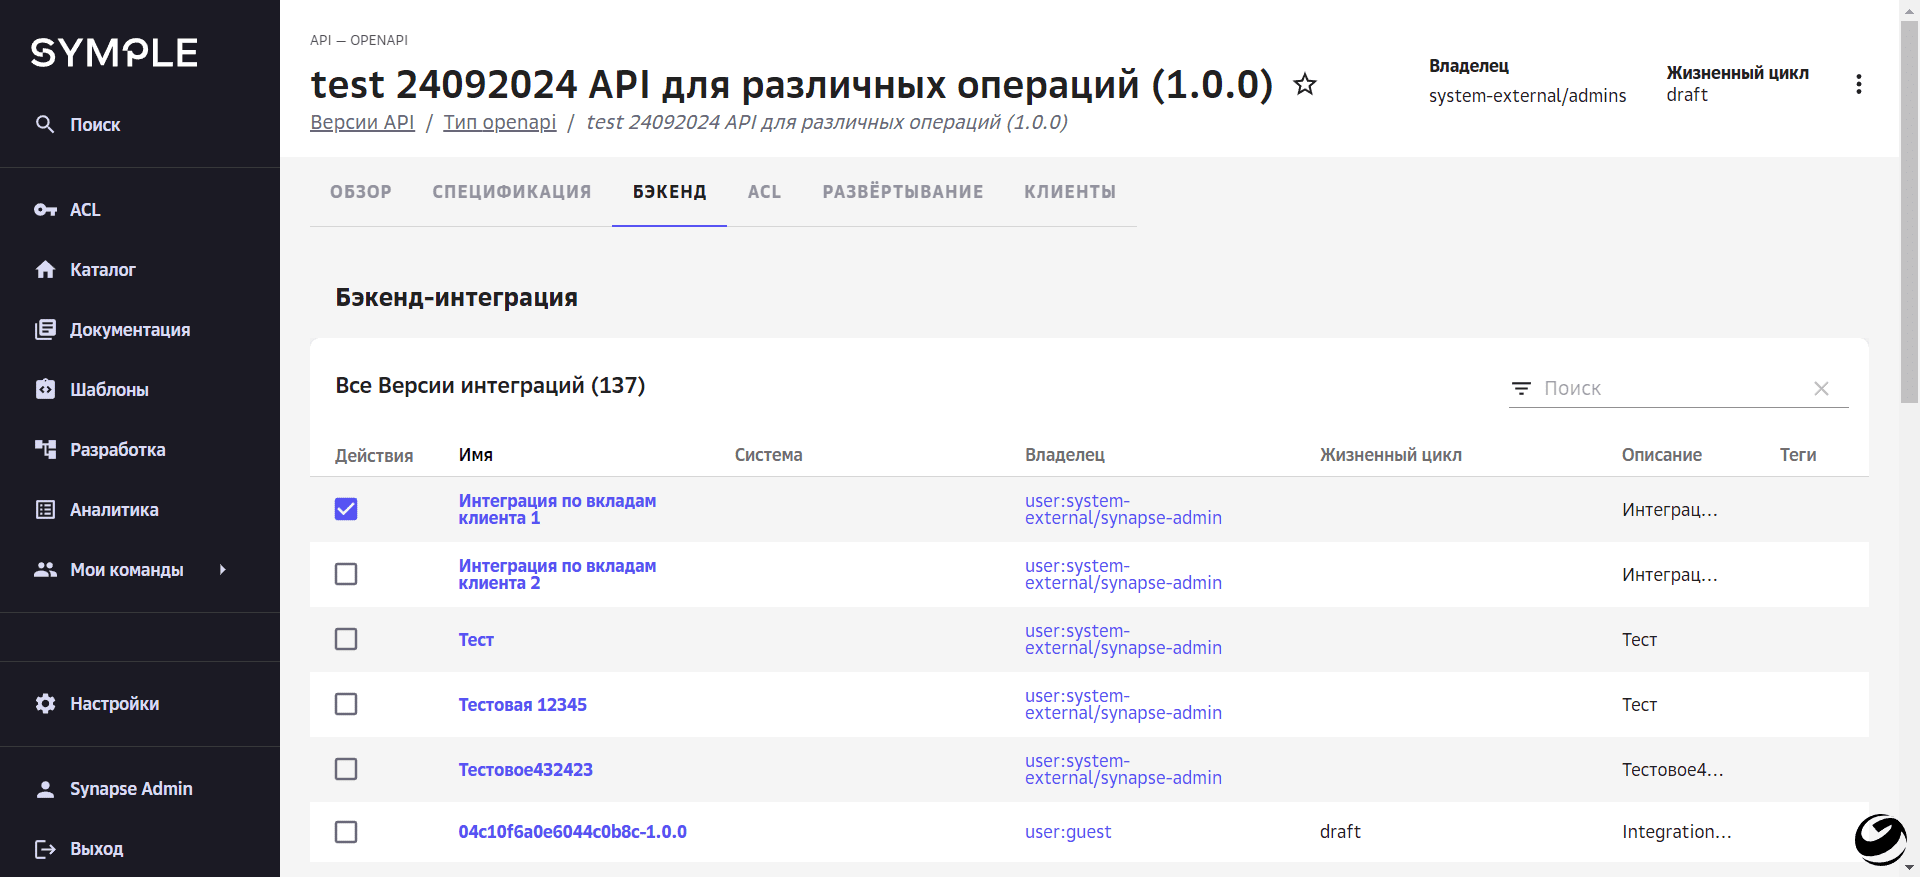Click the Настройки gear icon

point(45,703)
